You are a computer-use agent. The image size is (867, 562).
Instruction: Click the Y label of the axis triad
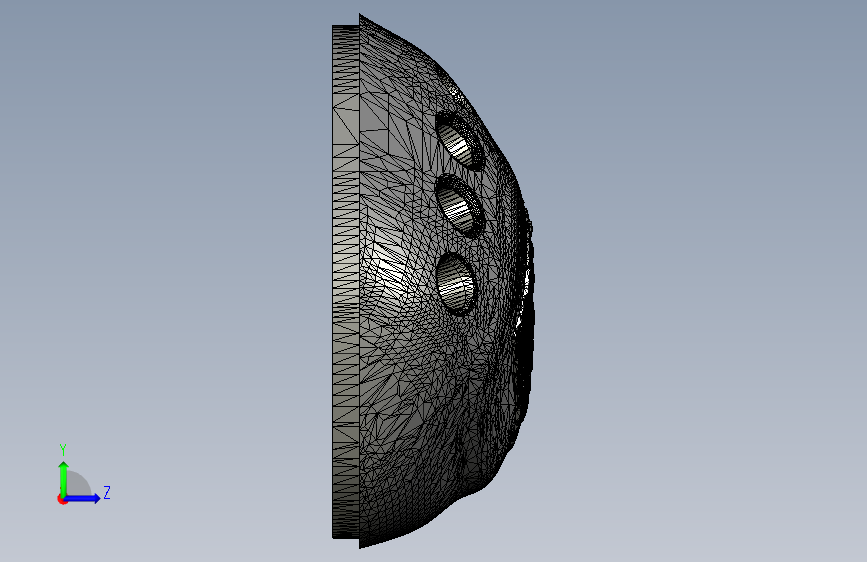[x=63, y=449]
